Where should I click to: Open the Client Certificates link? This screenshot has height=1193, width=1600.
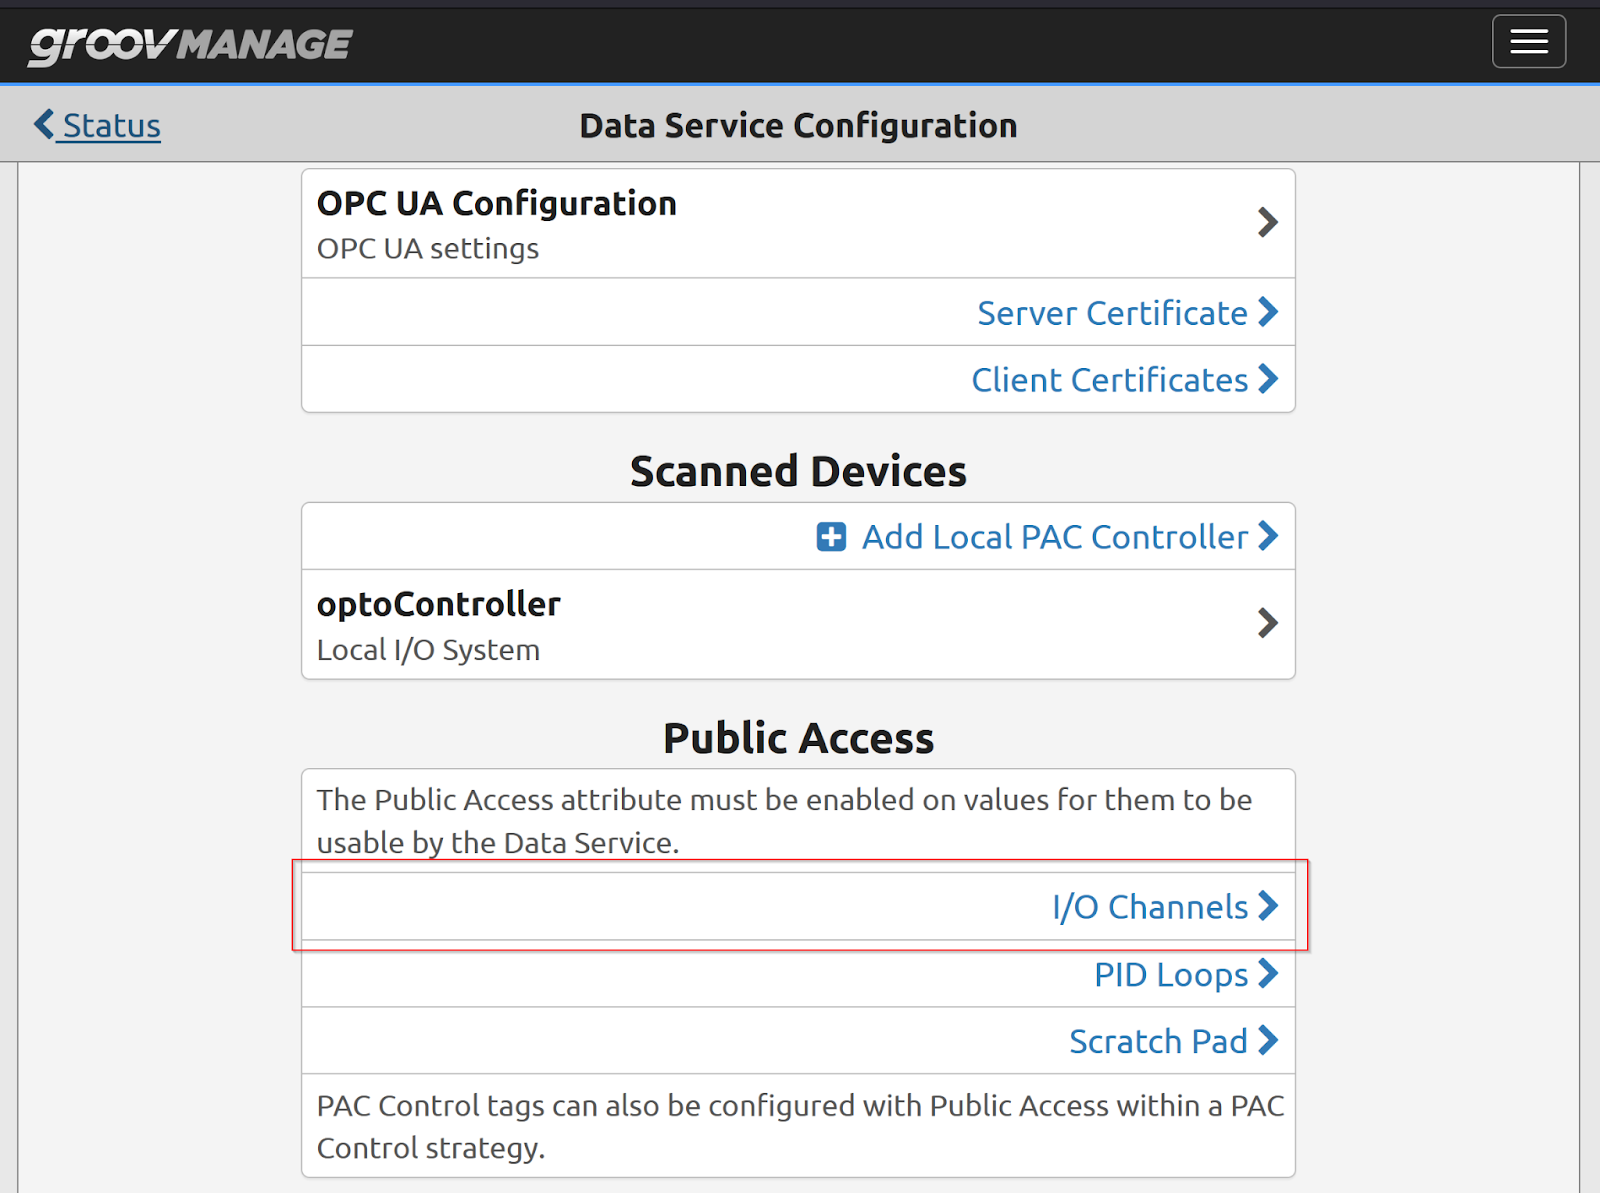1110,380
